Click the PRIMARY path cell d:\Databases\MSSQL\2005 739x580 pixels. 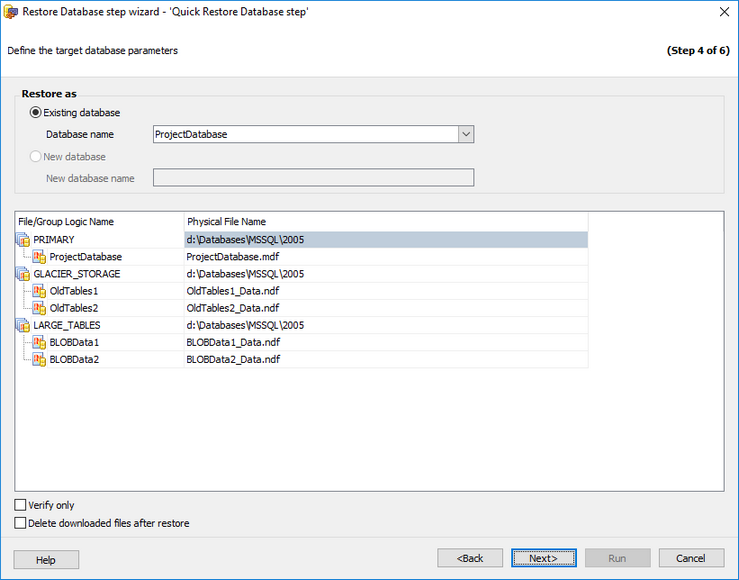tap(386, 240)
